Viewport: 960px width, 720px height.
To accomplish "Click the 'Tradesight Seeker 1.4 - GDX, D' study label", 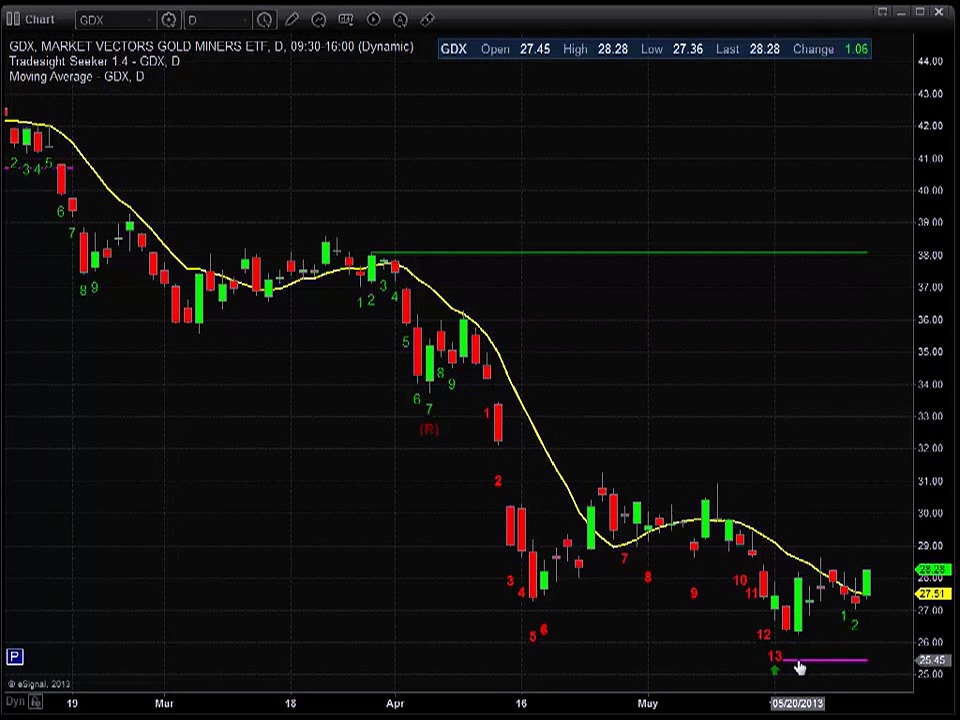I will (x=94, y=61).
